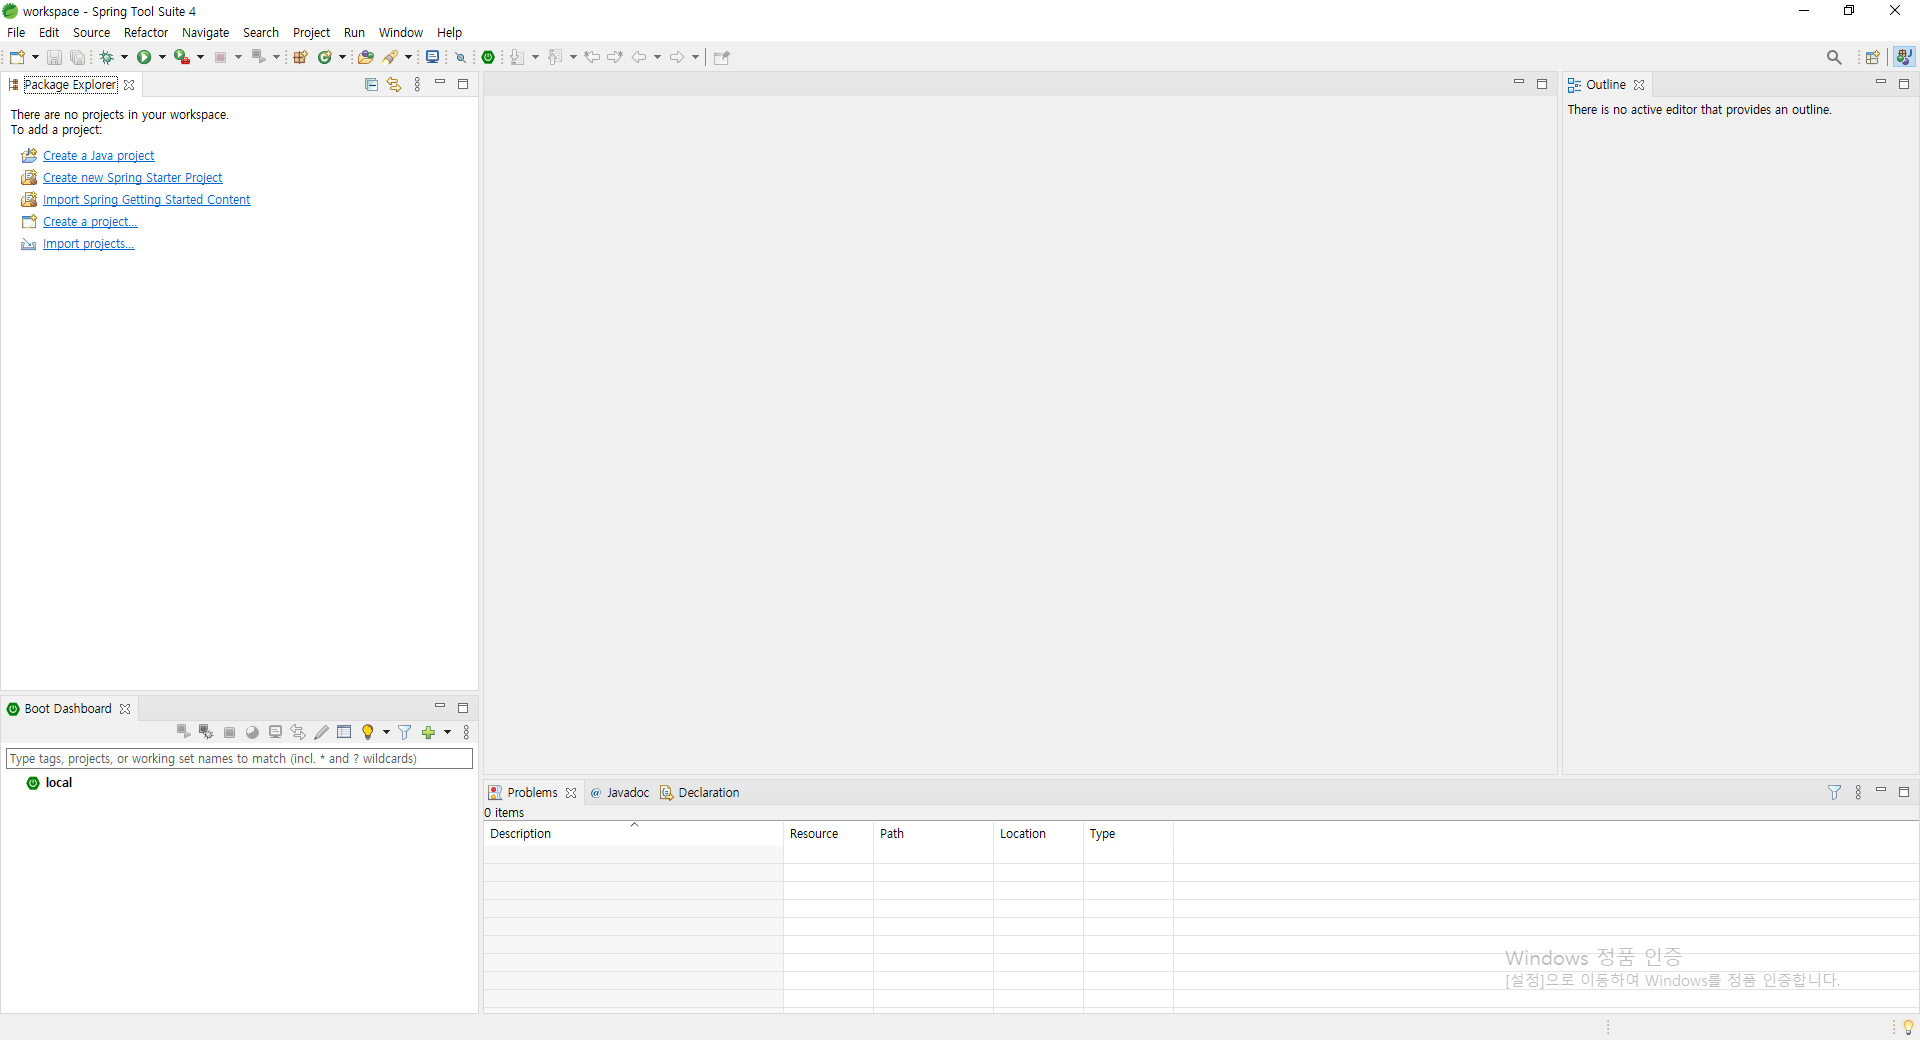Click the Previous Annotation icon

pos(554,57)
